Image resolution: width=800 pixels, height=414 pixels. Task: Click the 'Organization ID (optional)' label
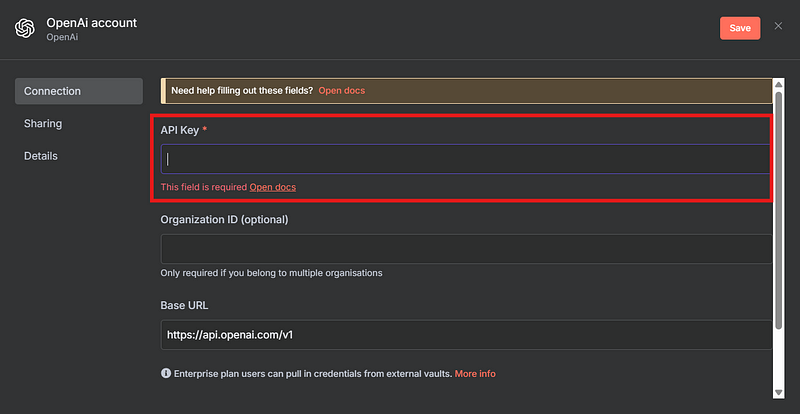pyautogui.click(x=224, y=220)
